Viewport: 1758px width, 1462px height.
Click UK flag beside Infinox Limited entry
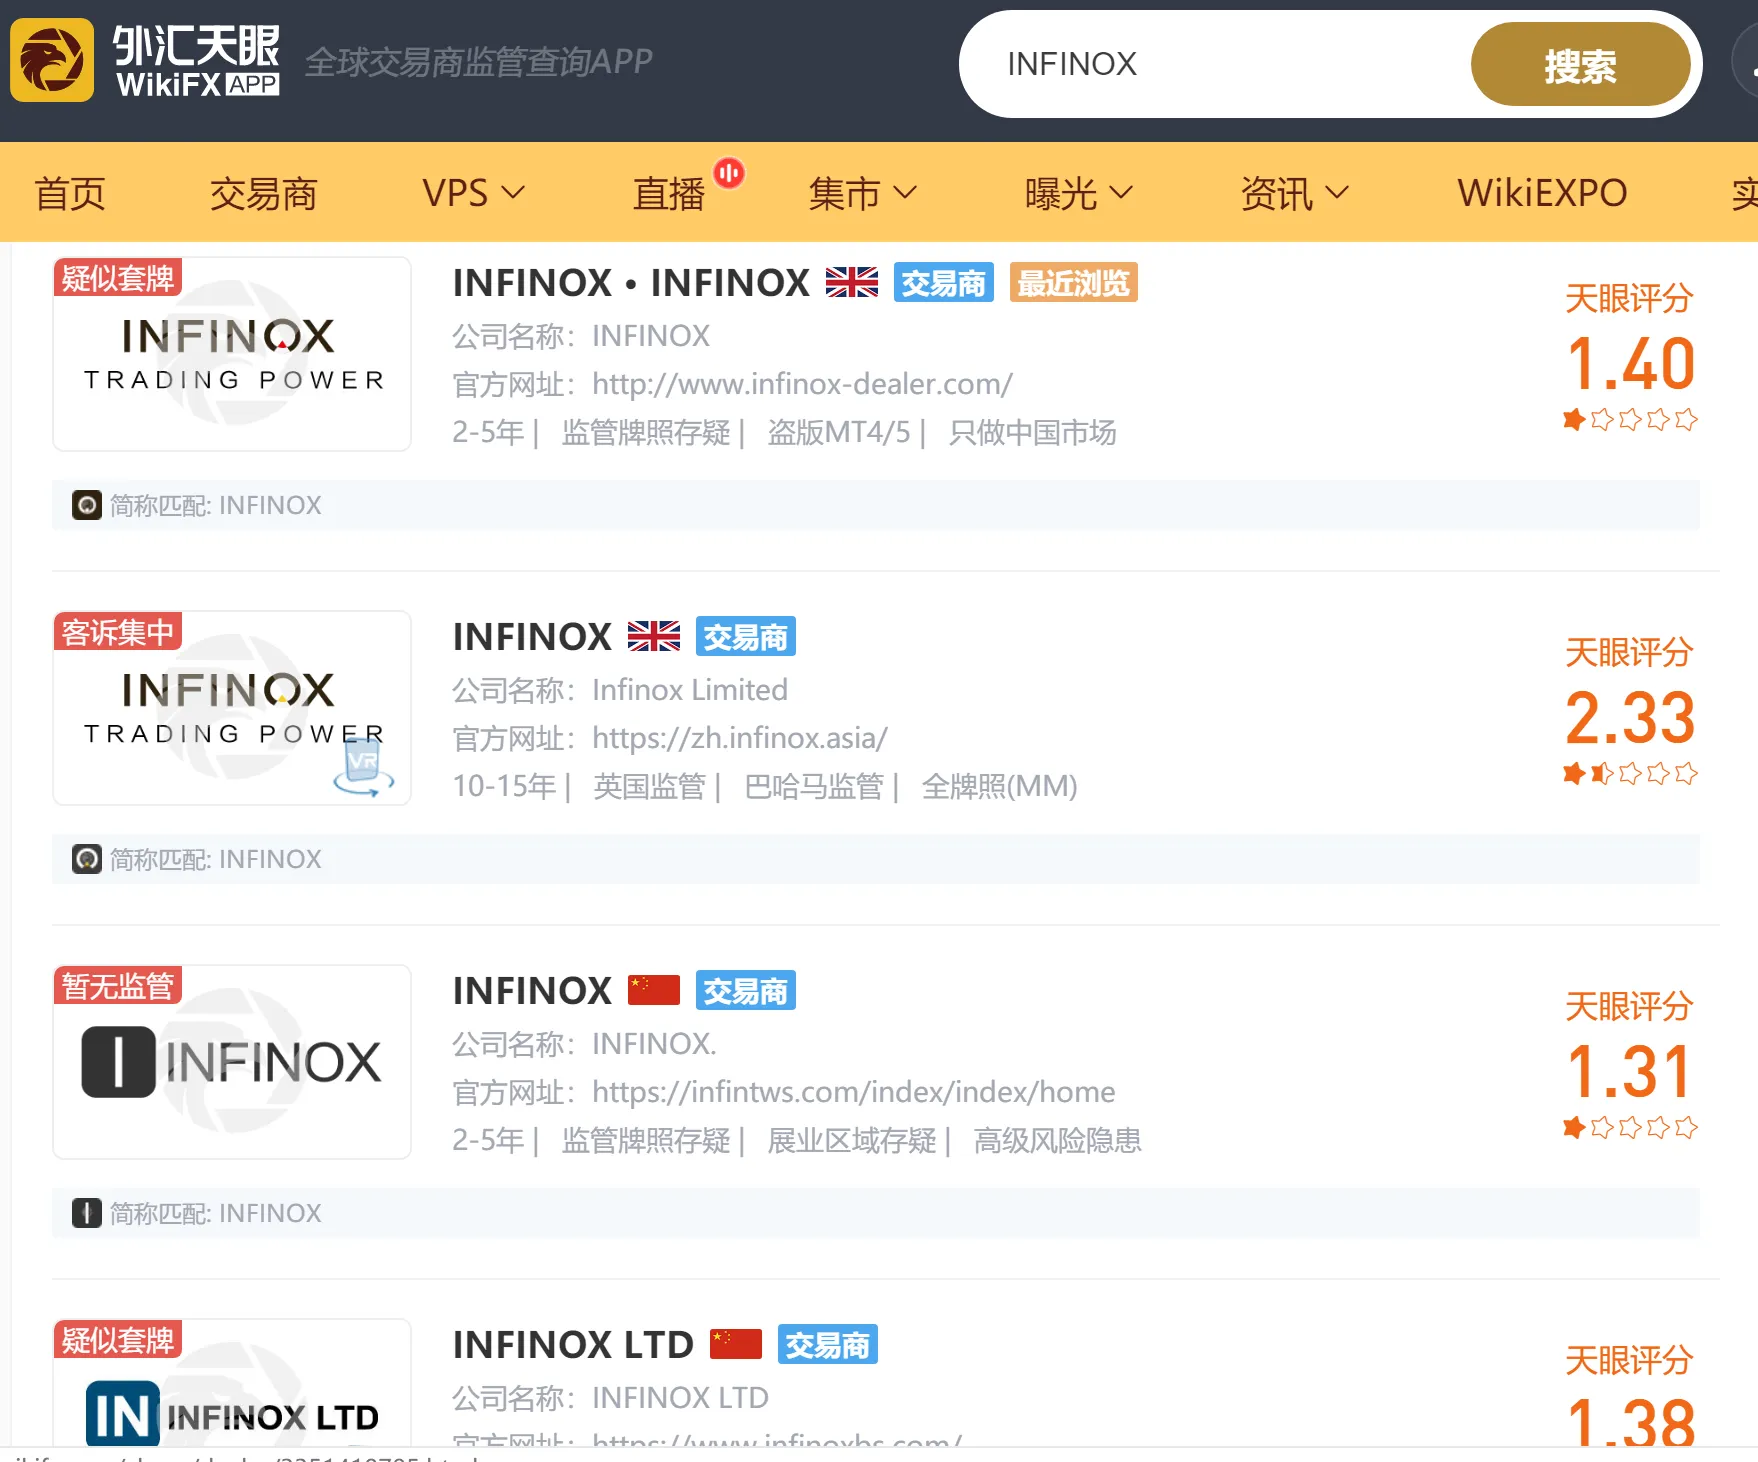coord(654,637)
